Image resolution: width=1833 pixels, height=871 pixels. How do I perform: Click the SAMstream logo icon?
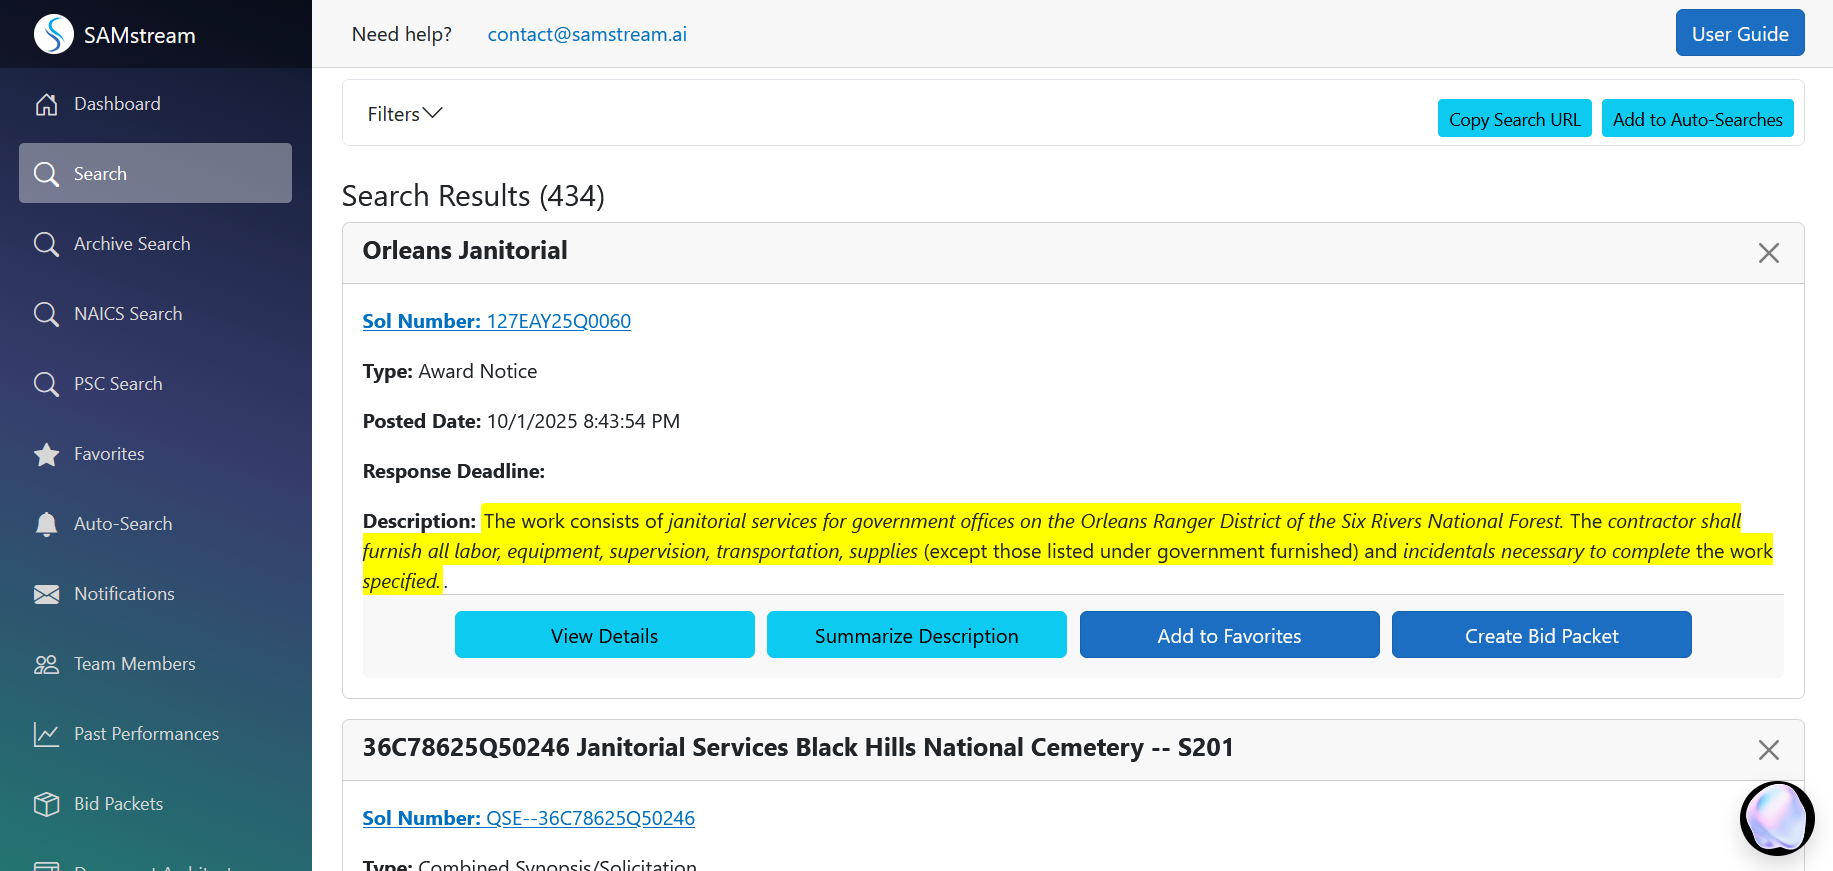tap(54, 34)
